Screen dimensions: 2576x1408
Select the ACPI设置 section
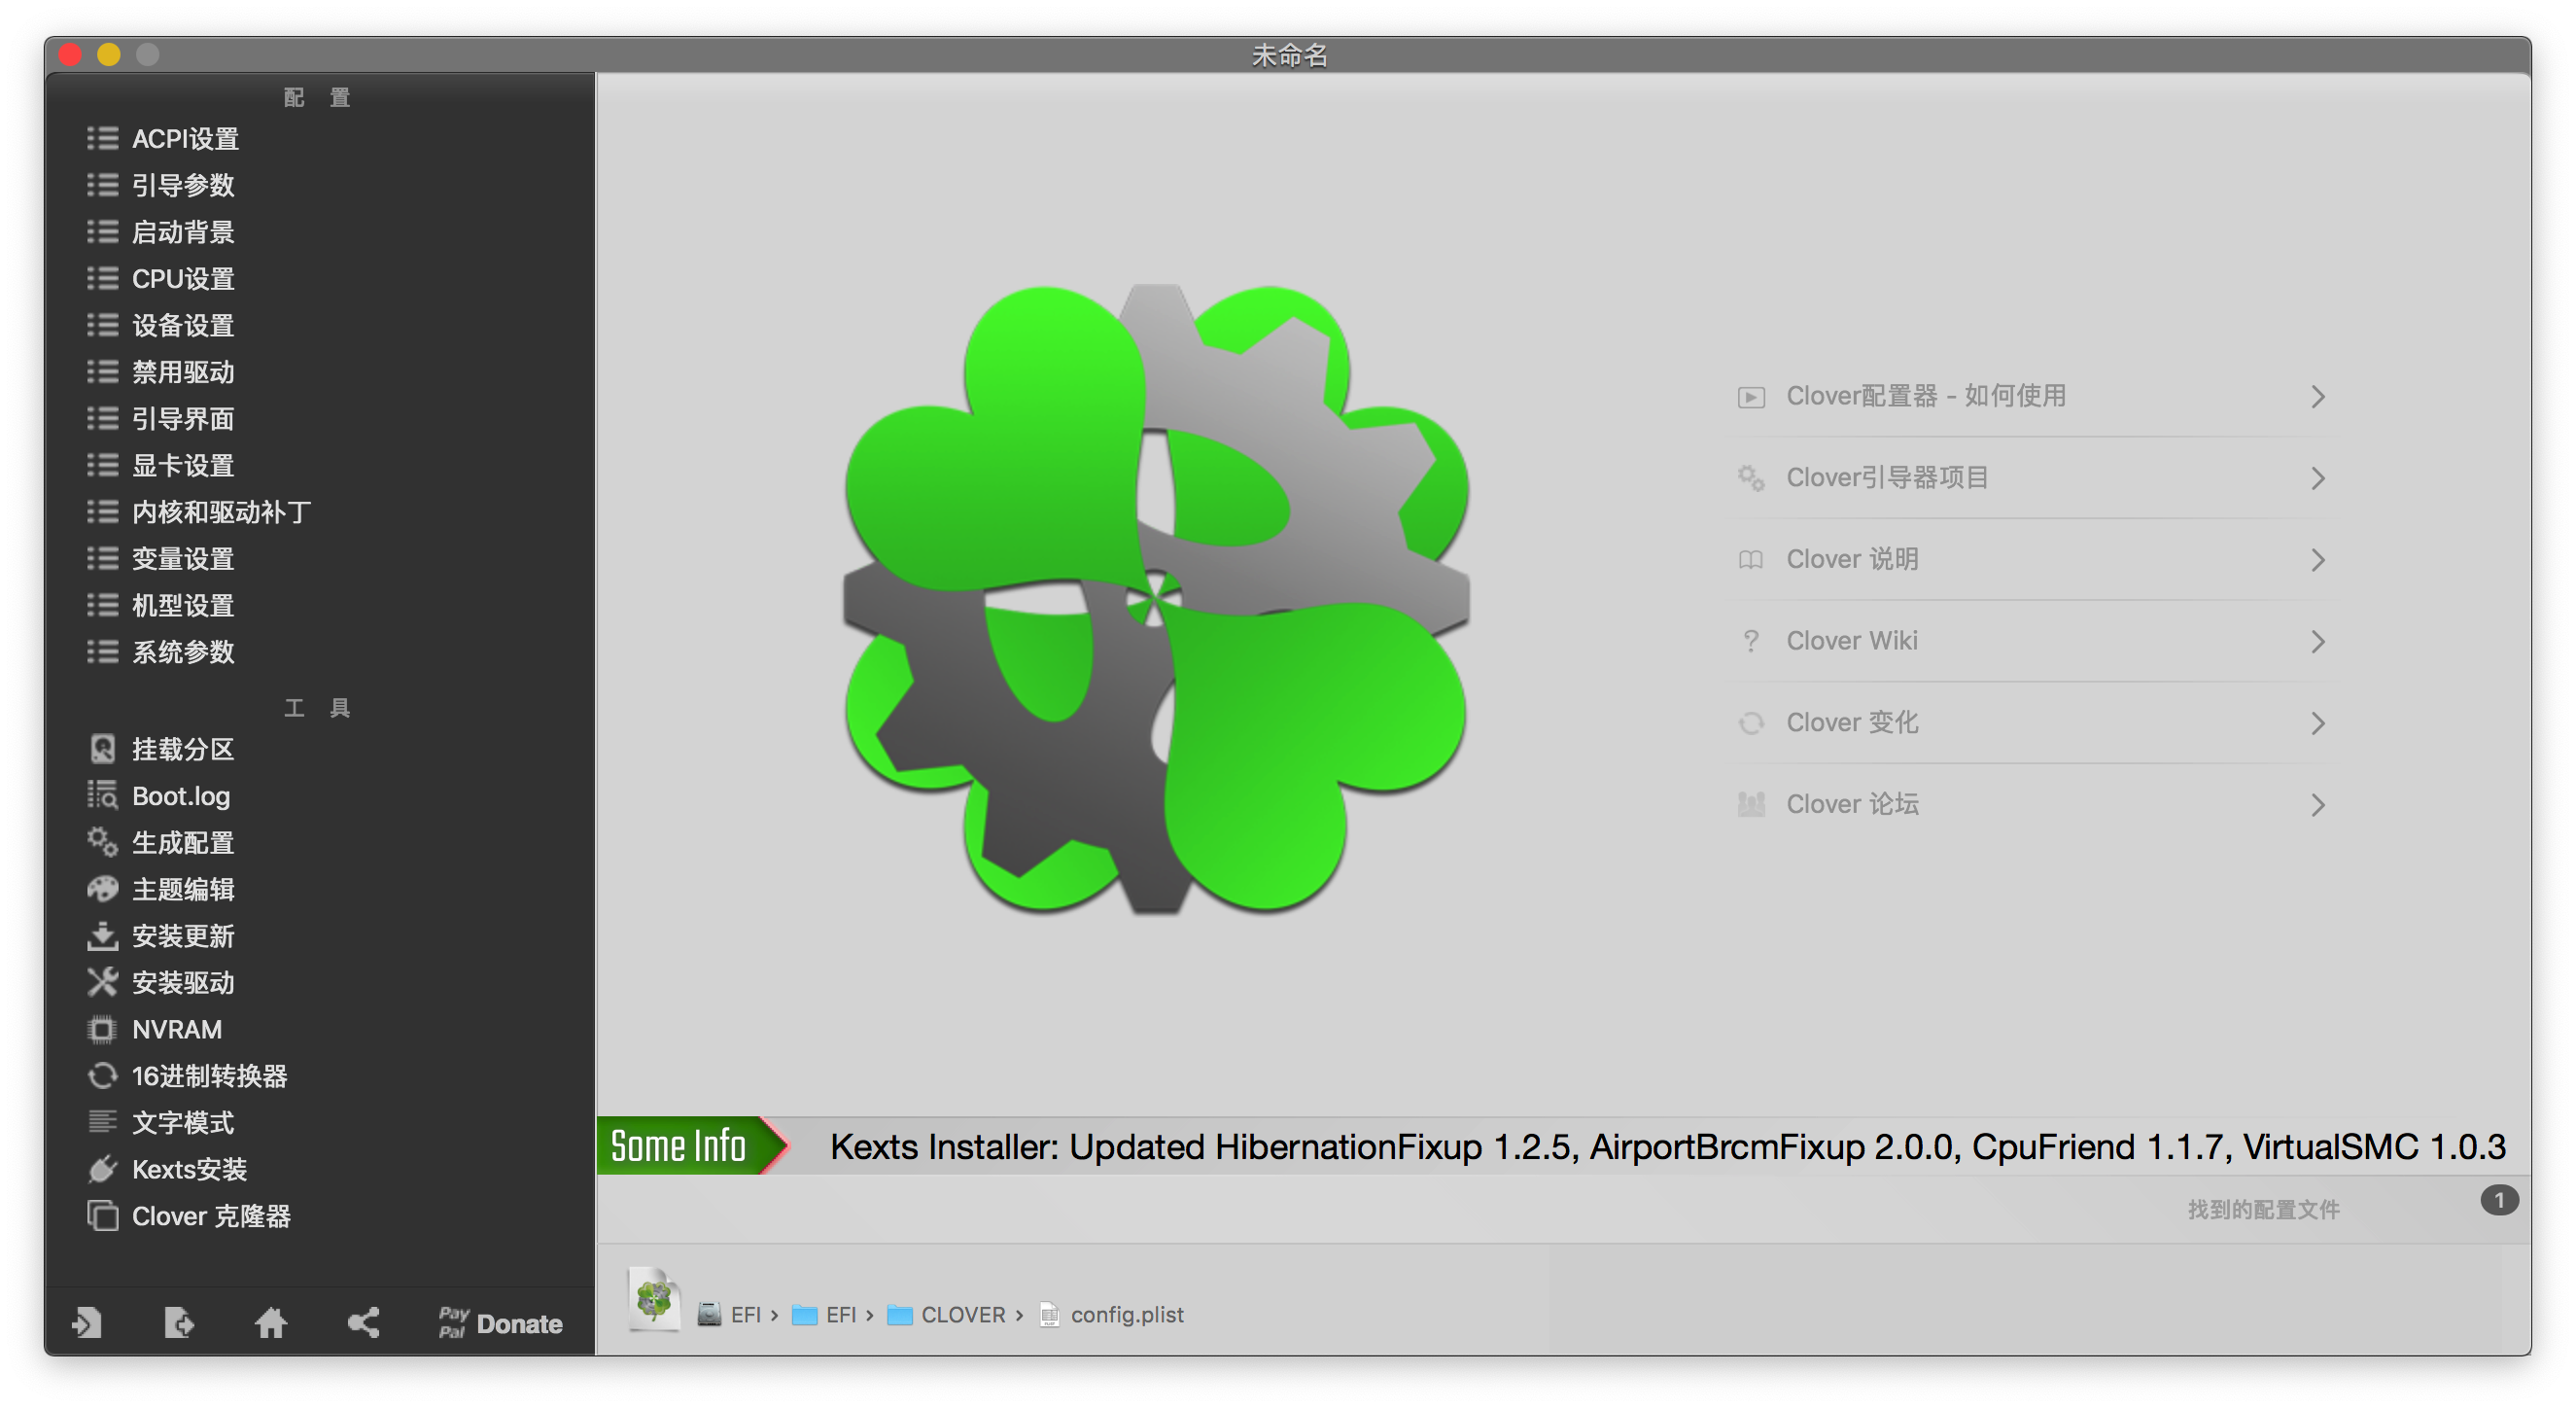click(184, 139)
